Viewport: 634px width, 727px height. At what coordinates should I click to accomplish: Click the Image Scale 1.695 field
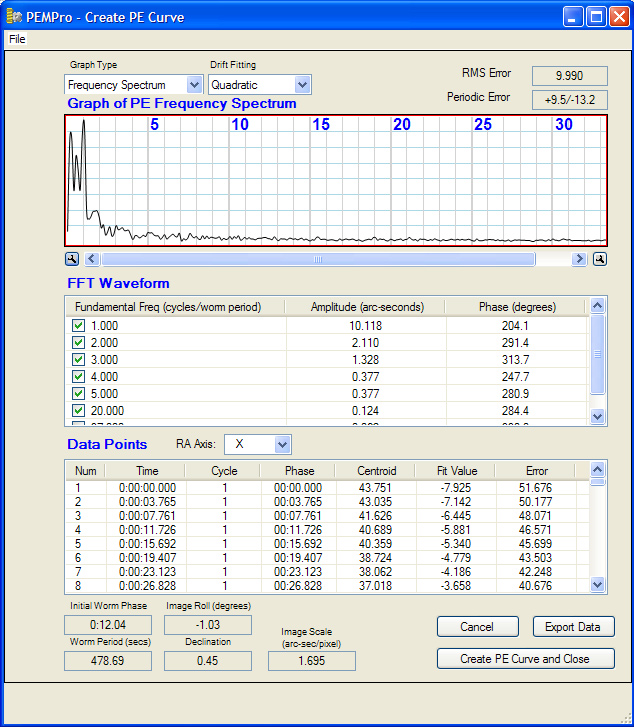click(312, 661)
